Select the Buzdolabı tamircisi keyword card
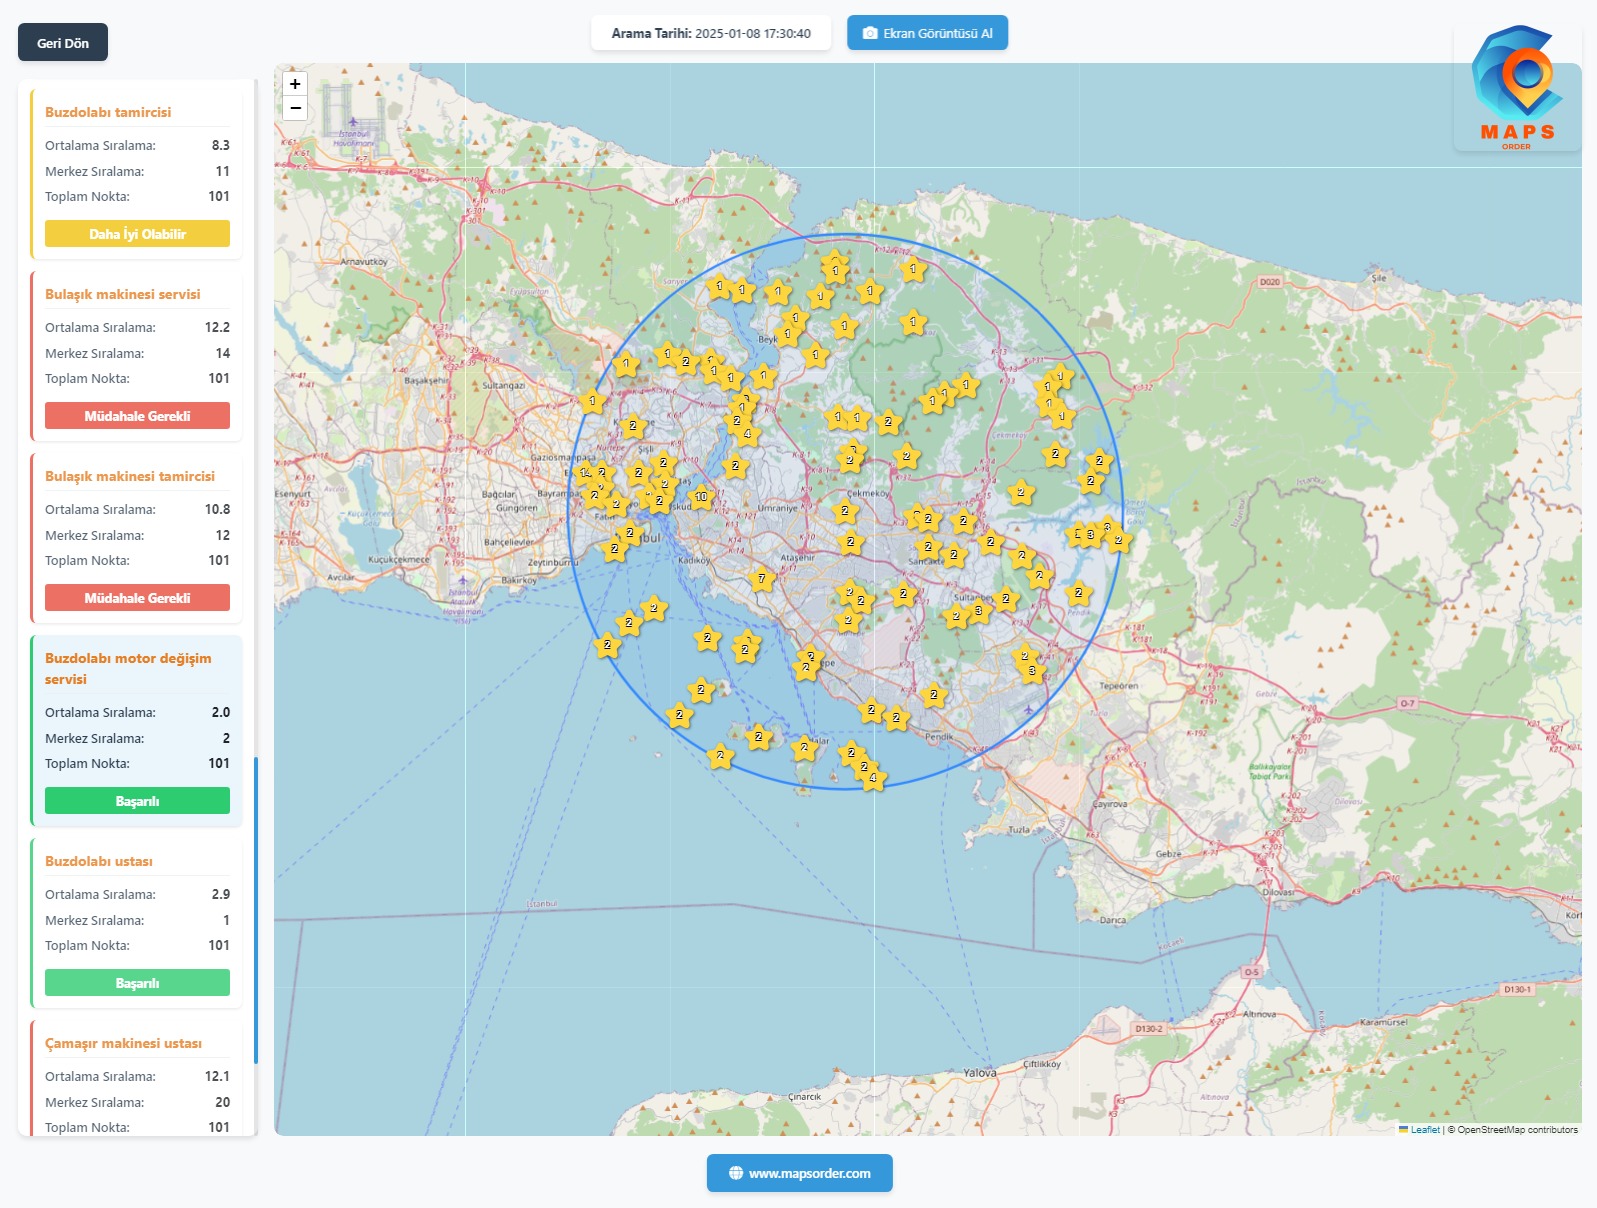Viewport: 1597px width, 1208px height. click(108, 112)
